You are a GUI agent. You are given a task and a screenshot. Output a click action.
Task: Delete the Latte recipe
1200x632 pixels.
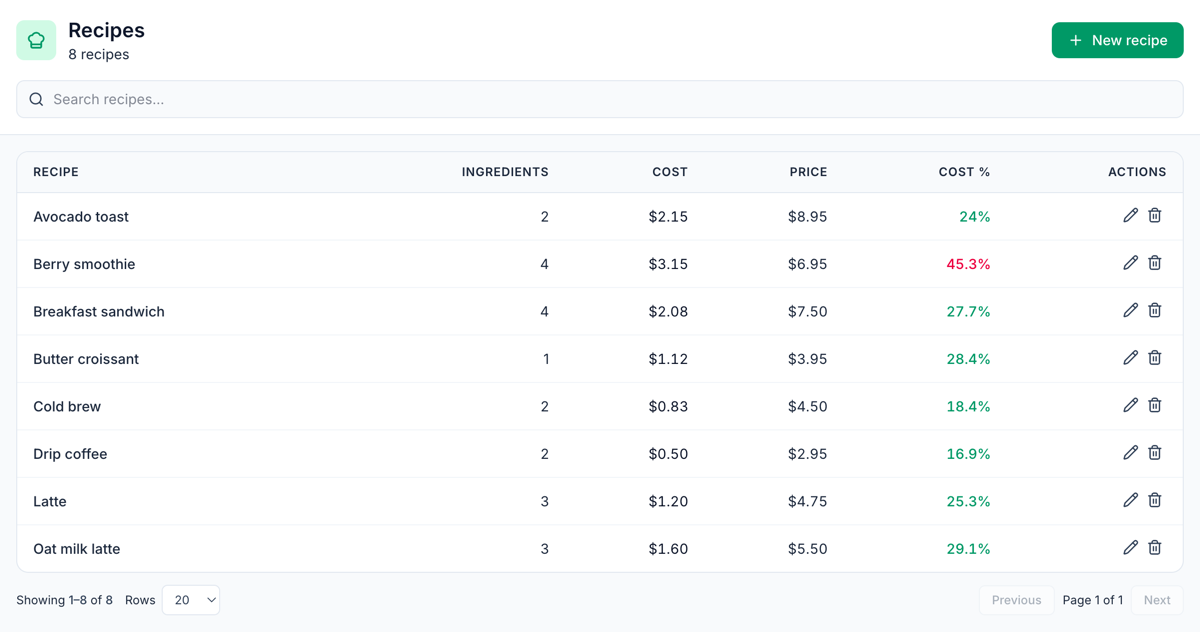click(1155, 500)
